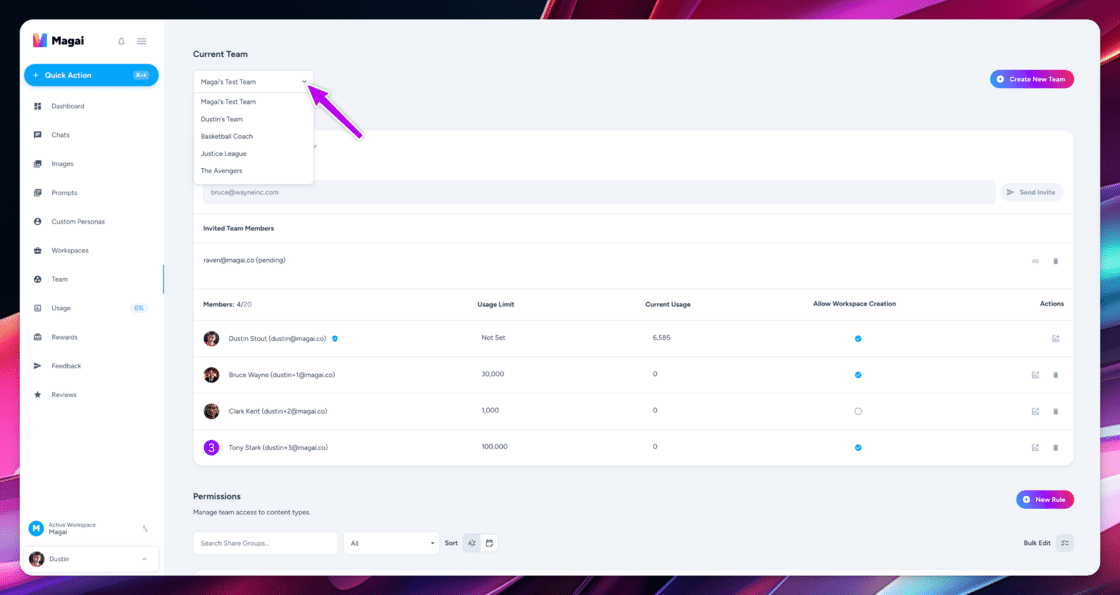Enable workspace creation for Clark Kent

[x=858, y=411]
